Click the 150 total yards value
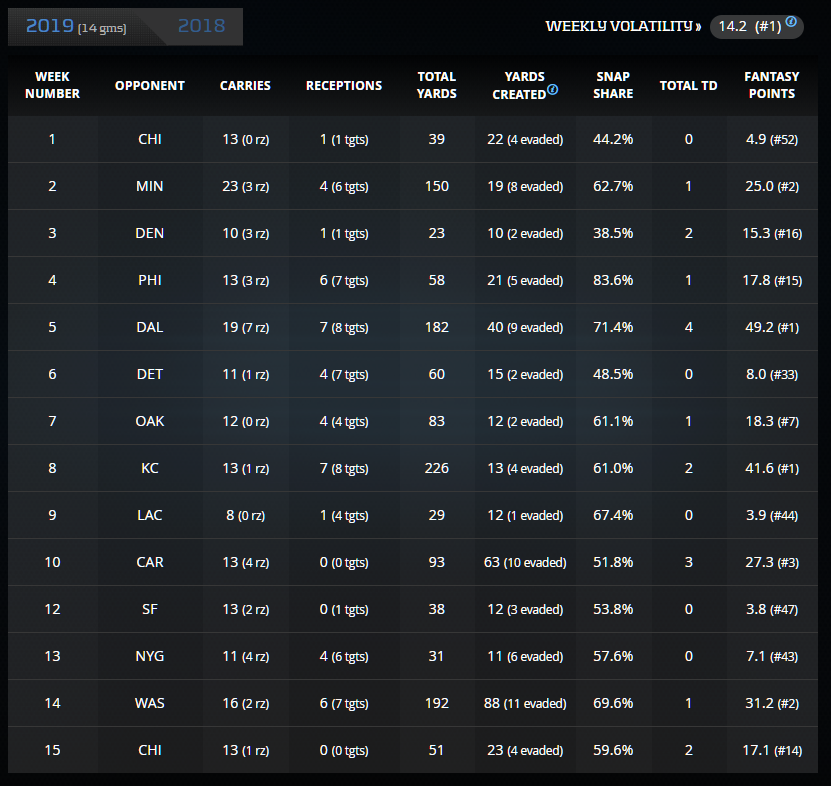This screenshot has width=831, height=786. coord(437,186)
